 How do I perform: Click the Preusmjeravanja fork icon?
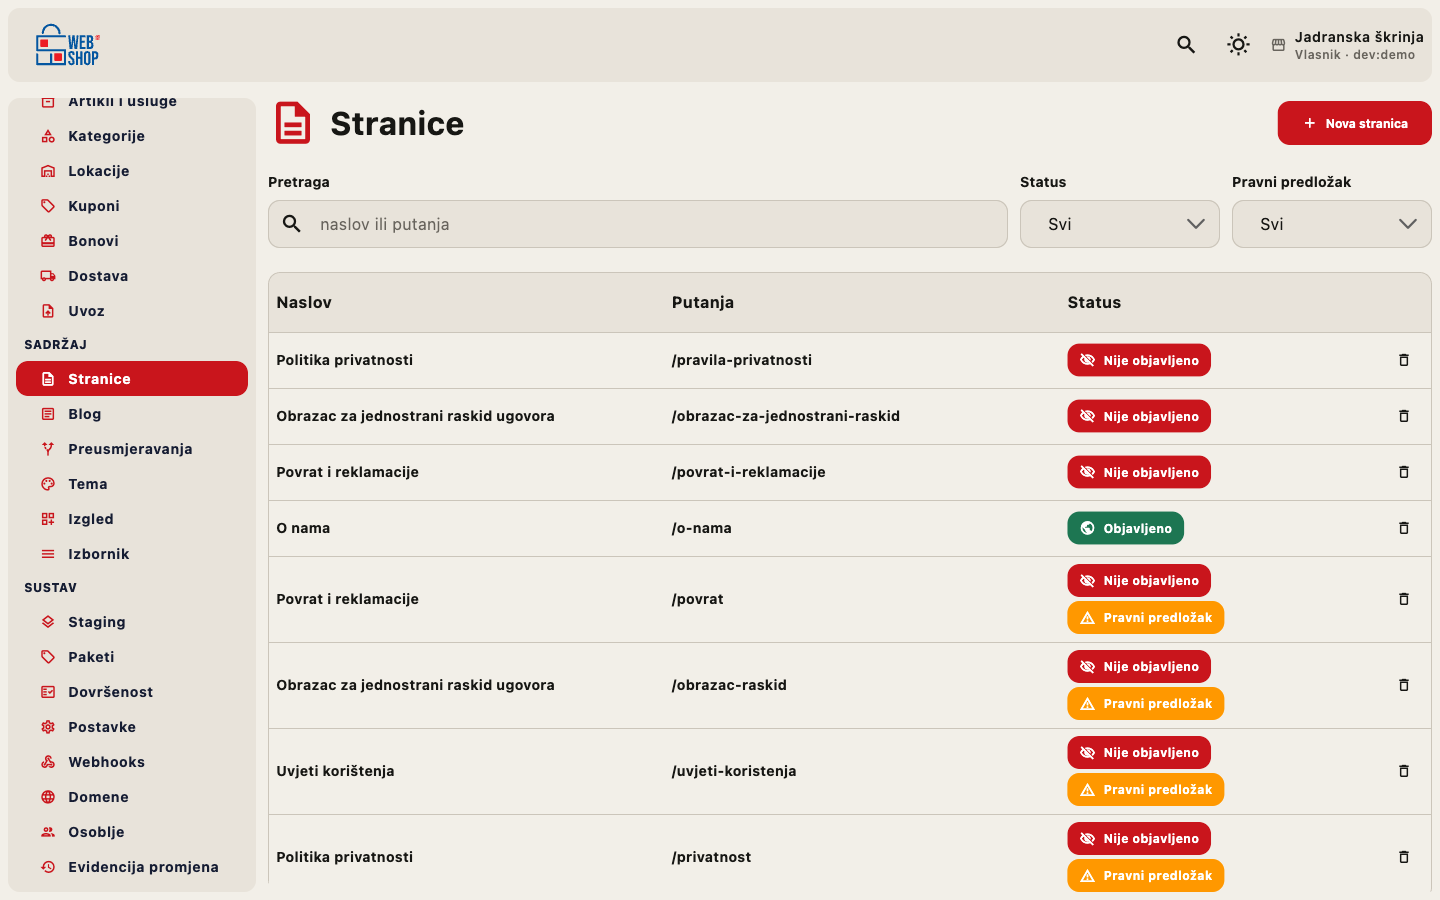click(48, 449)
